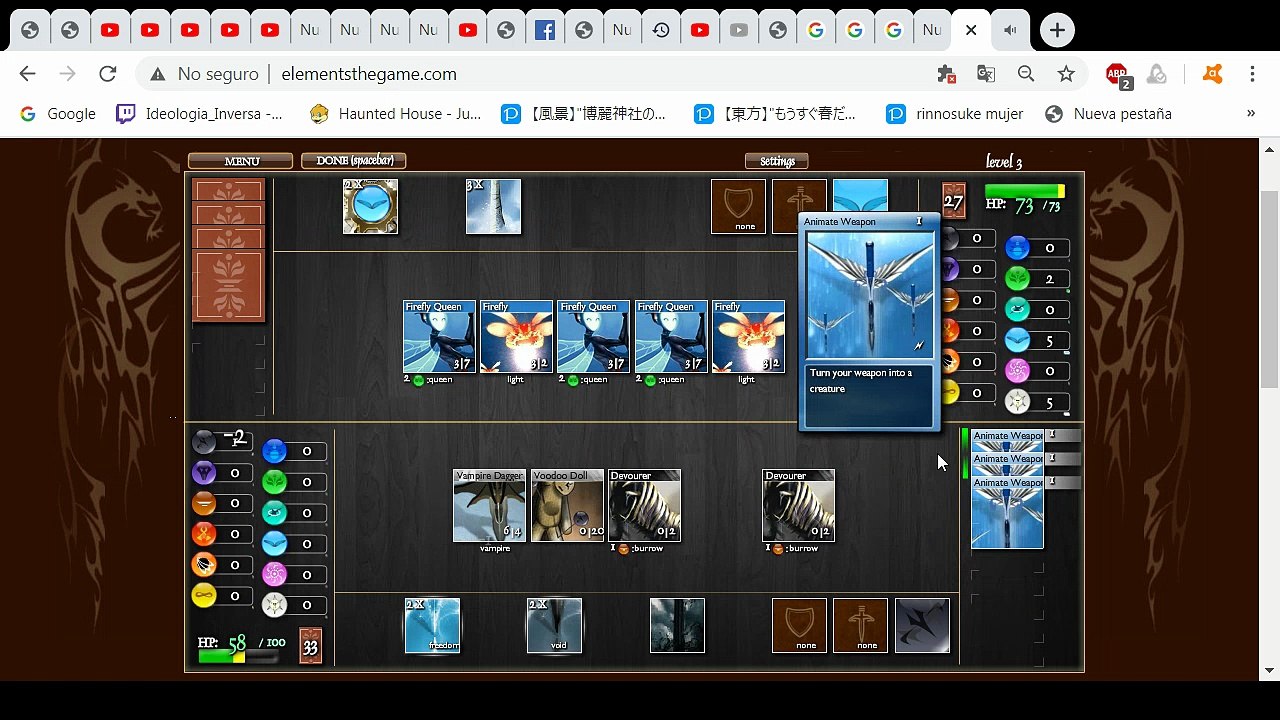Open the 'rinnosuke mujer' bookmark

[x=955, y=114]
